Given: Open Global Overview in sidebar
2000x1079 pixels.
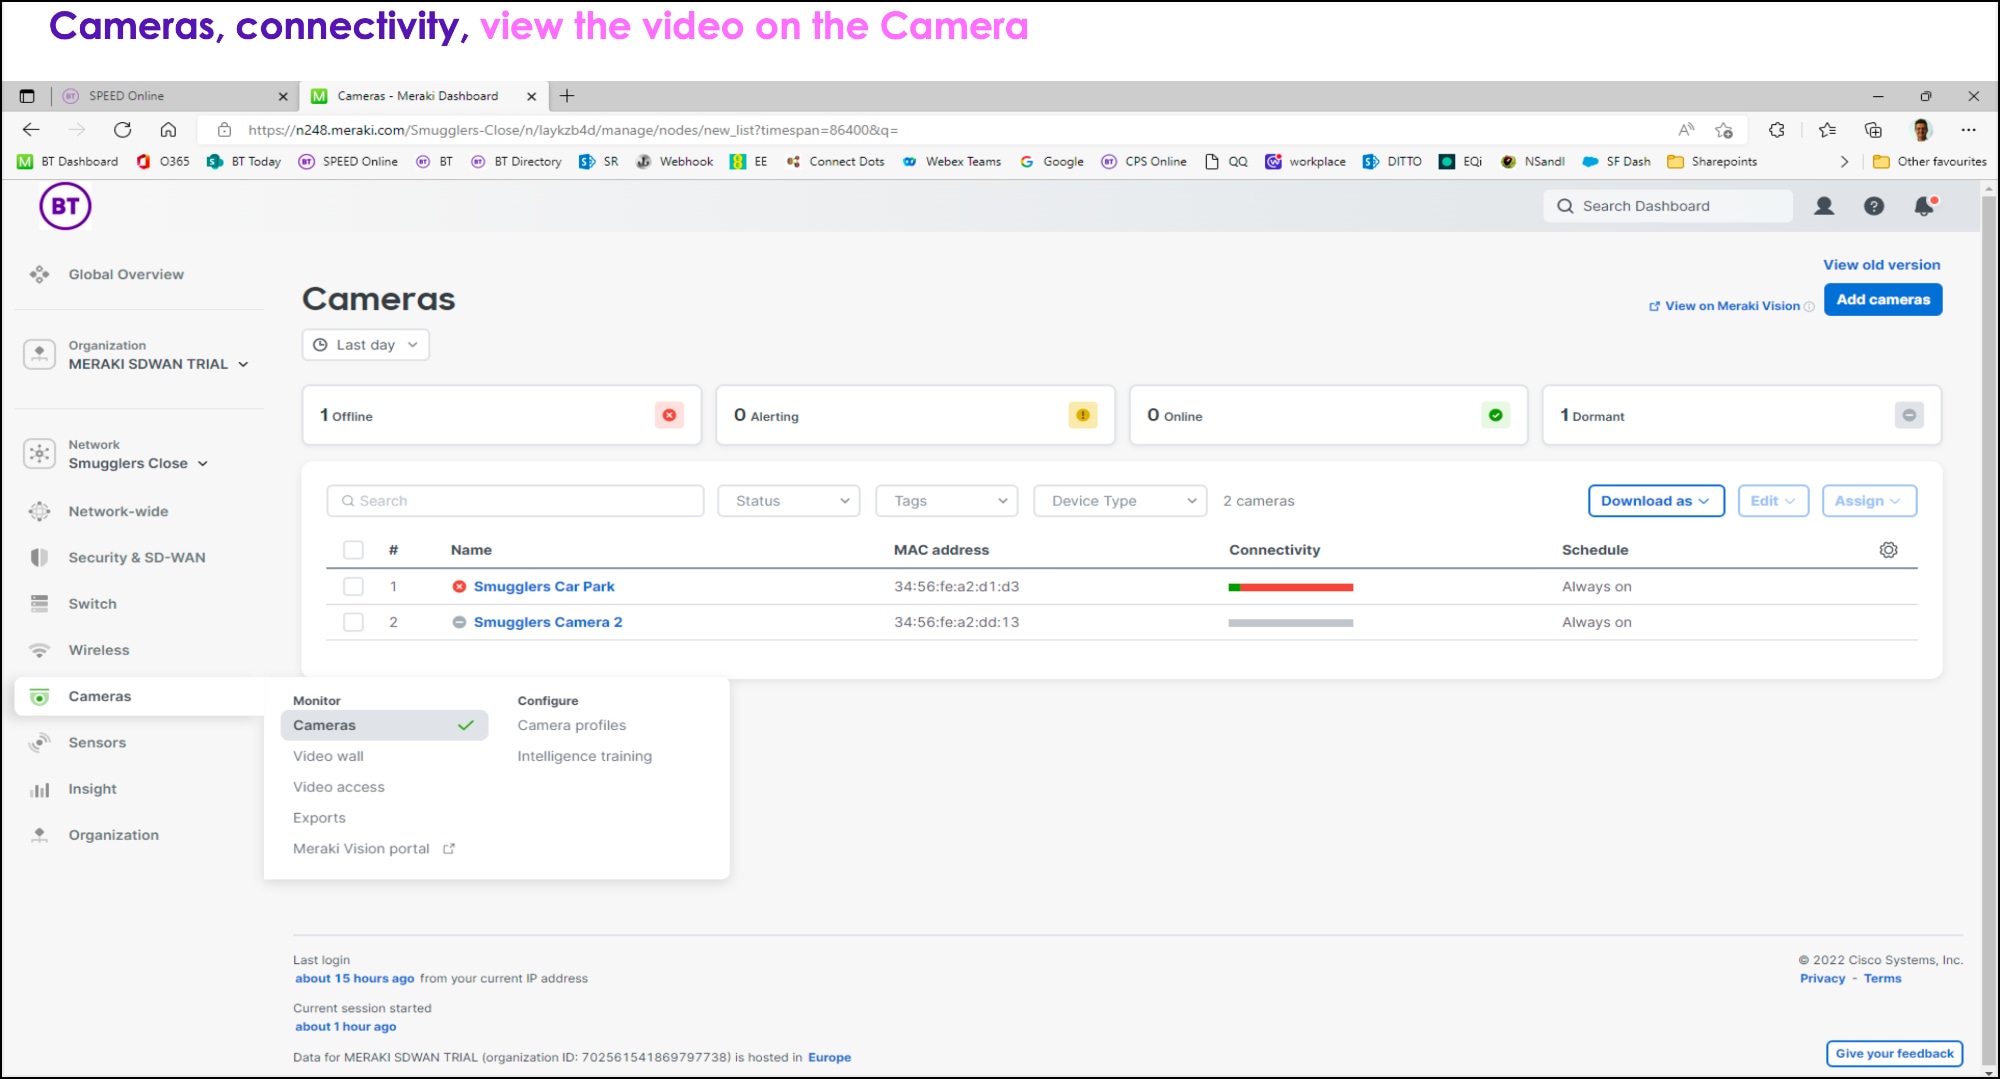Looking at the screenshot, I should coord(126,274).
